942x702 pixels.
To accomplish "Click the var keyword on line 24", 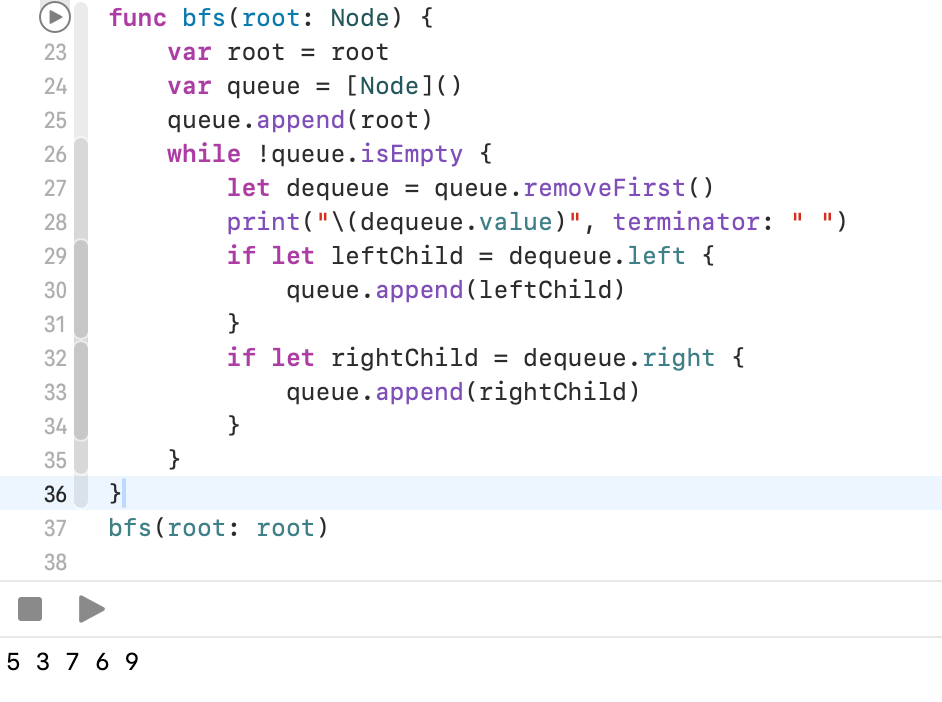I will point(189,85).
